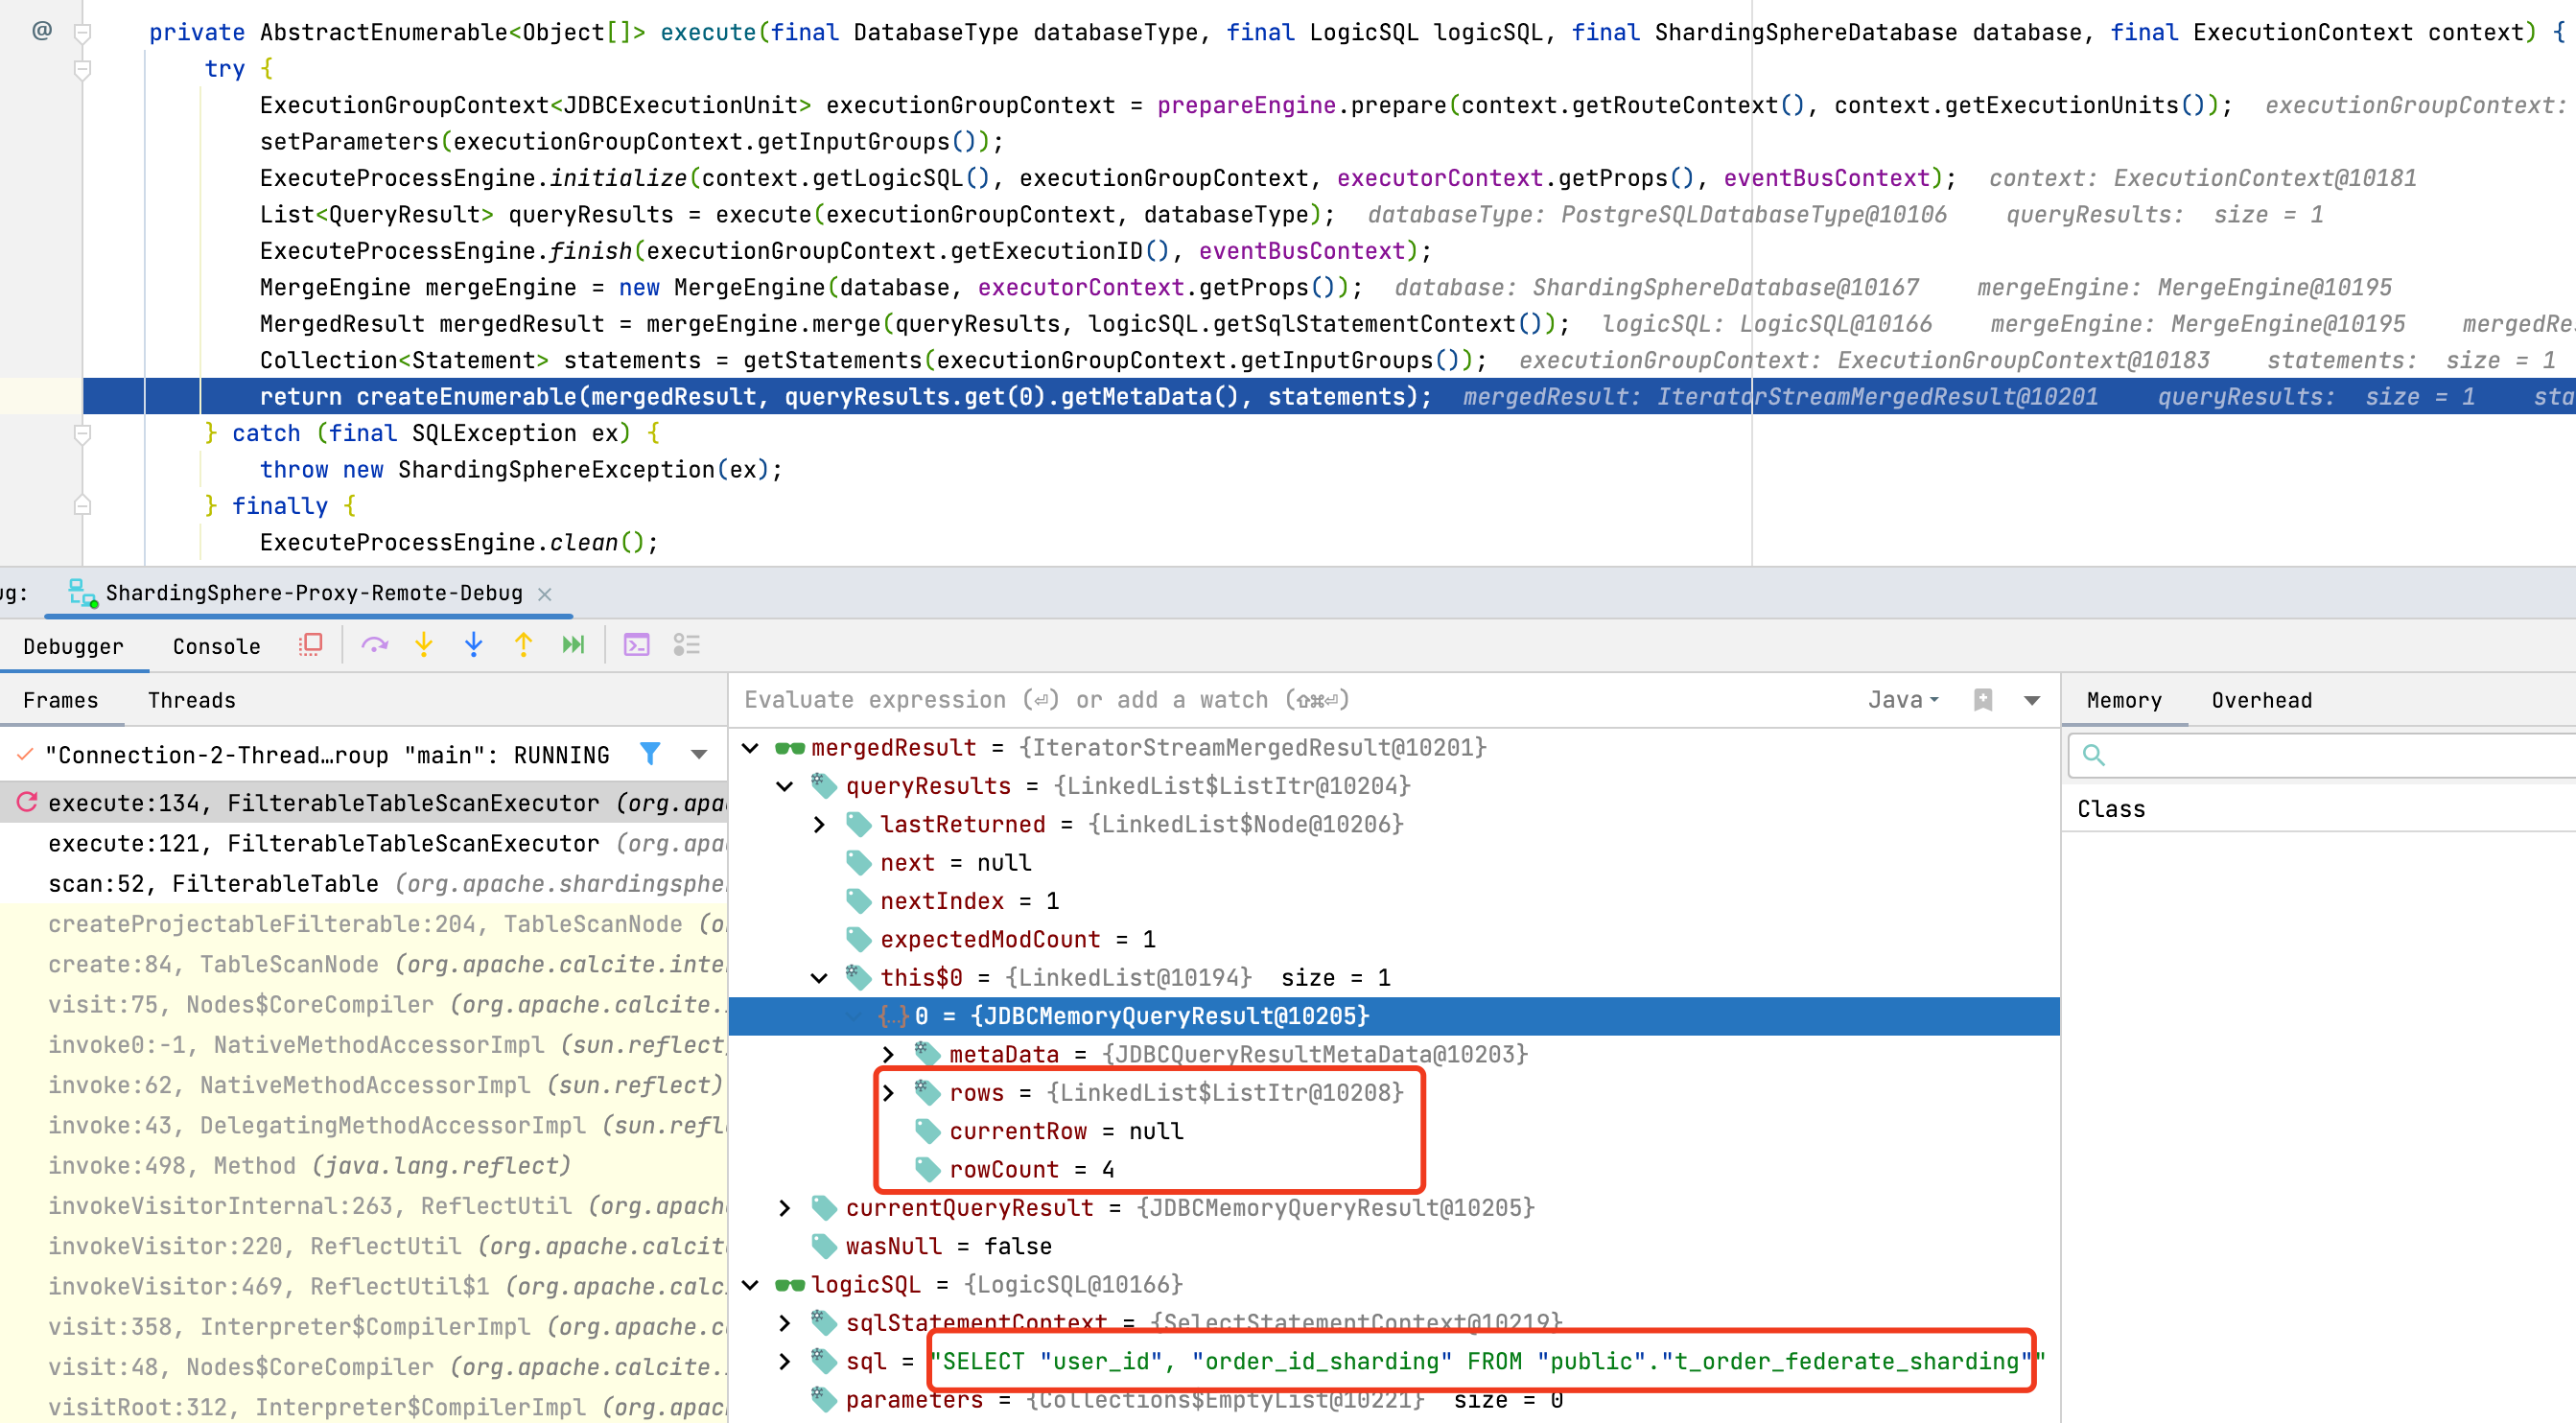Open the thread selector dropdown arrow
The height and width of the screenshot is (1423, 2576).
(x=699, y=755)
